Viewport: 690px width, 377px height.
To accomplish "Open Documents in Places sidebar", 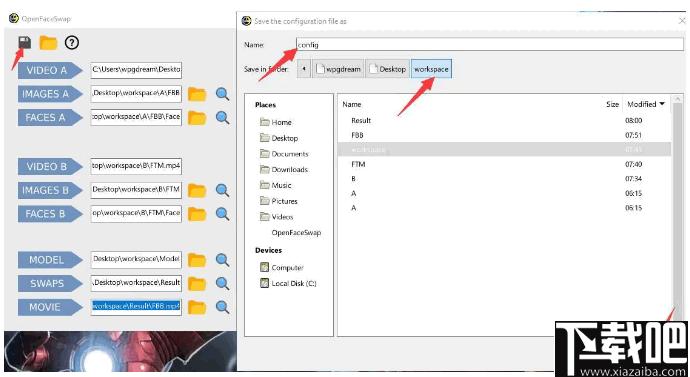I will pos(290,154).
